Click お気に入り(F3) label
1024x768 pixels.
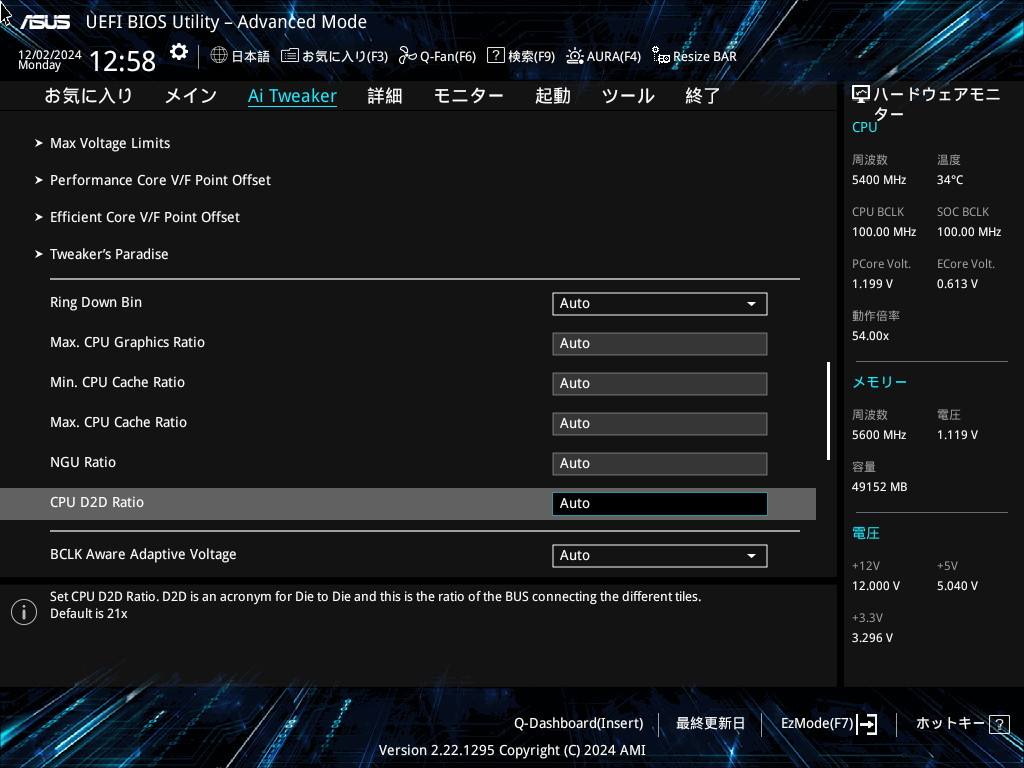345,57
